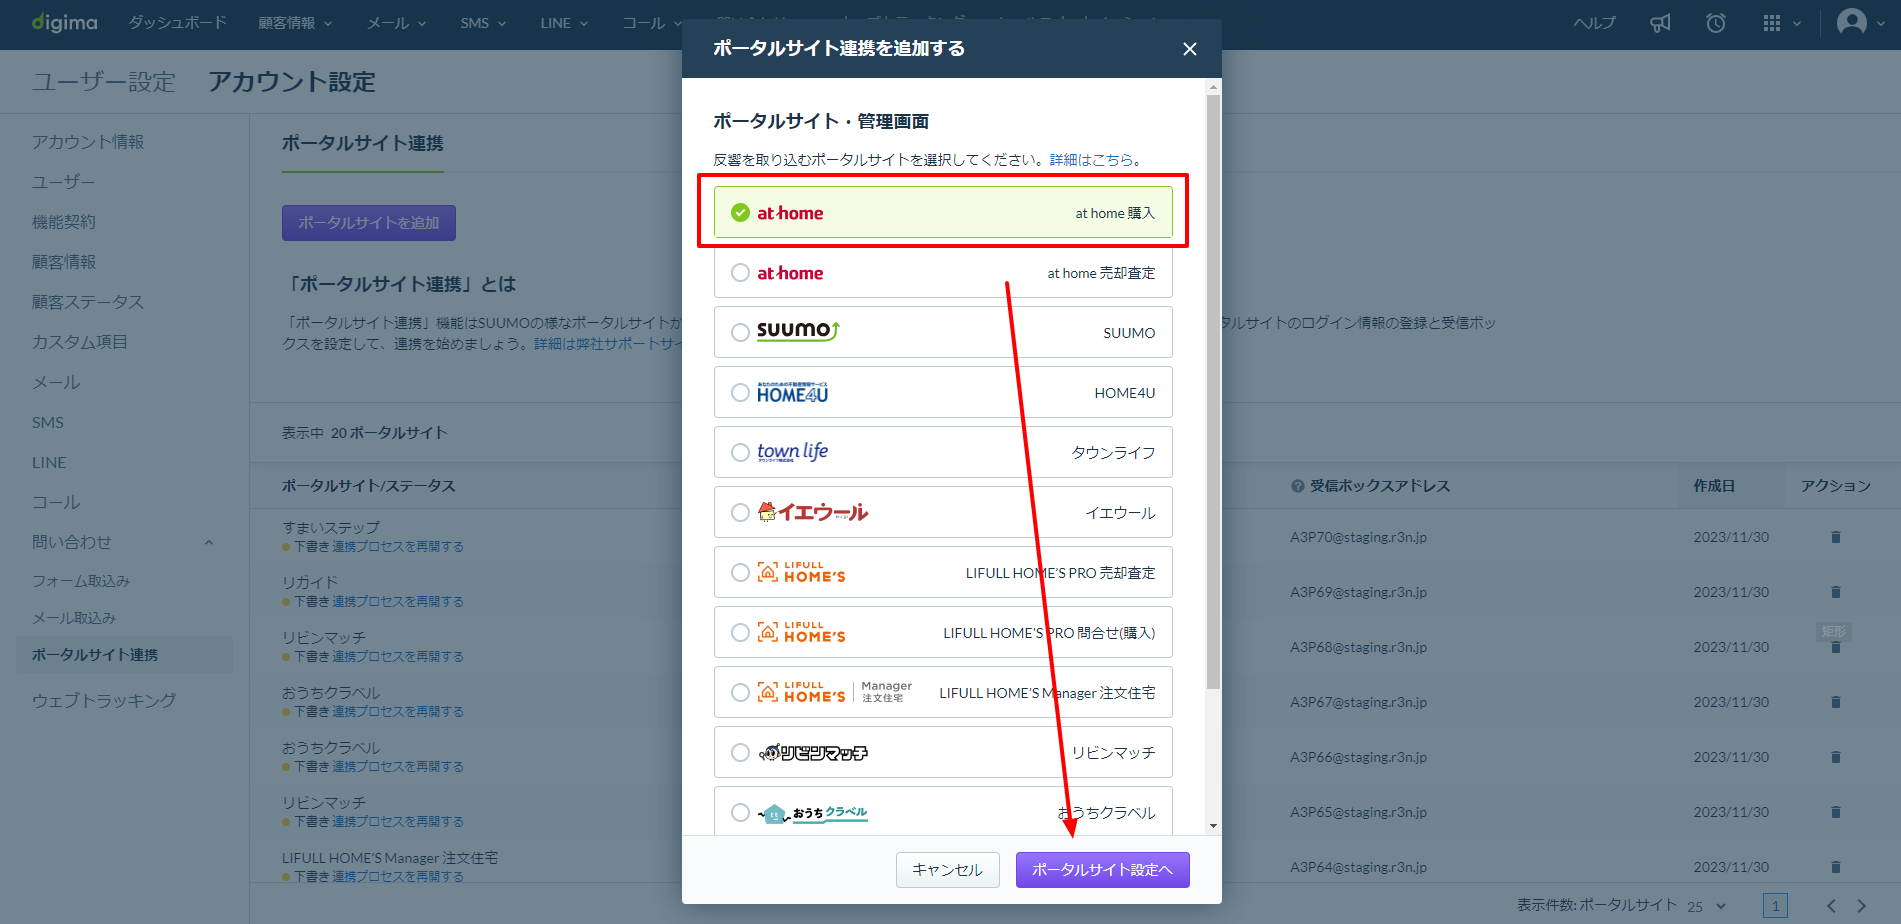This screenshot has width=1901, height=924.
Task: Select LIFULL HOME'S Manager 注文住宅 option
Action: (x=943, y=692)
